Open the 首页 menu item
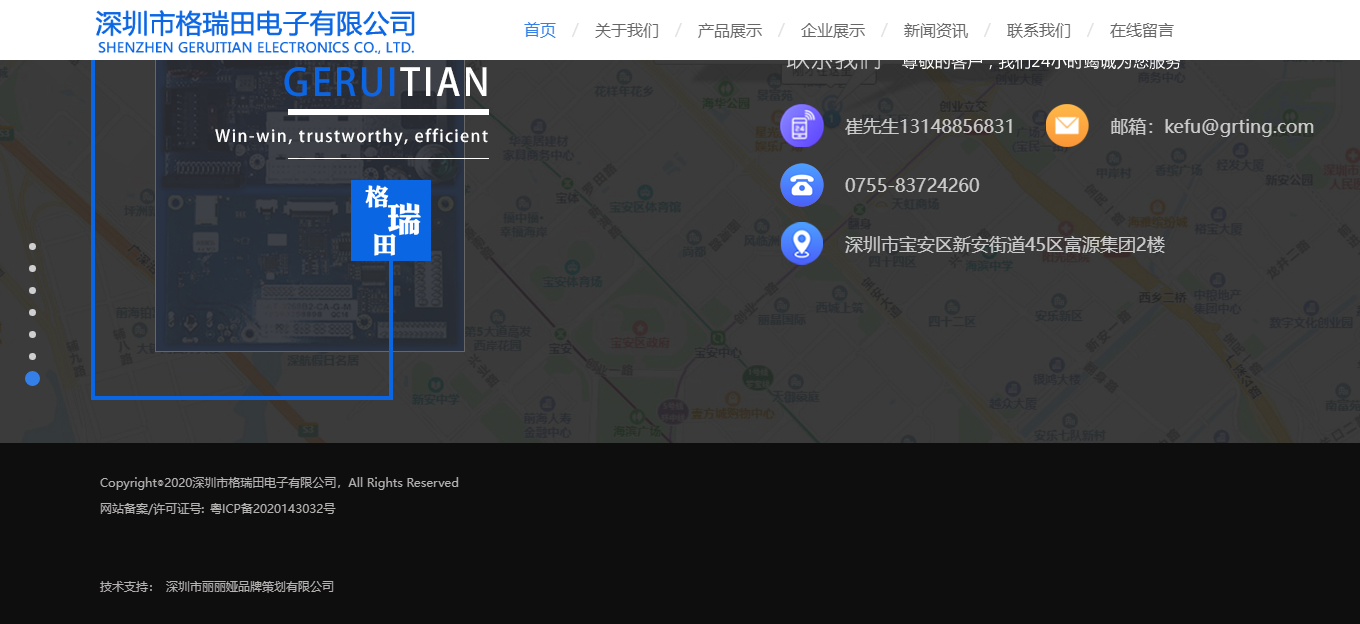The height and width of the screenshot is (624, 1360). click(540, 30)
